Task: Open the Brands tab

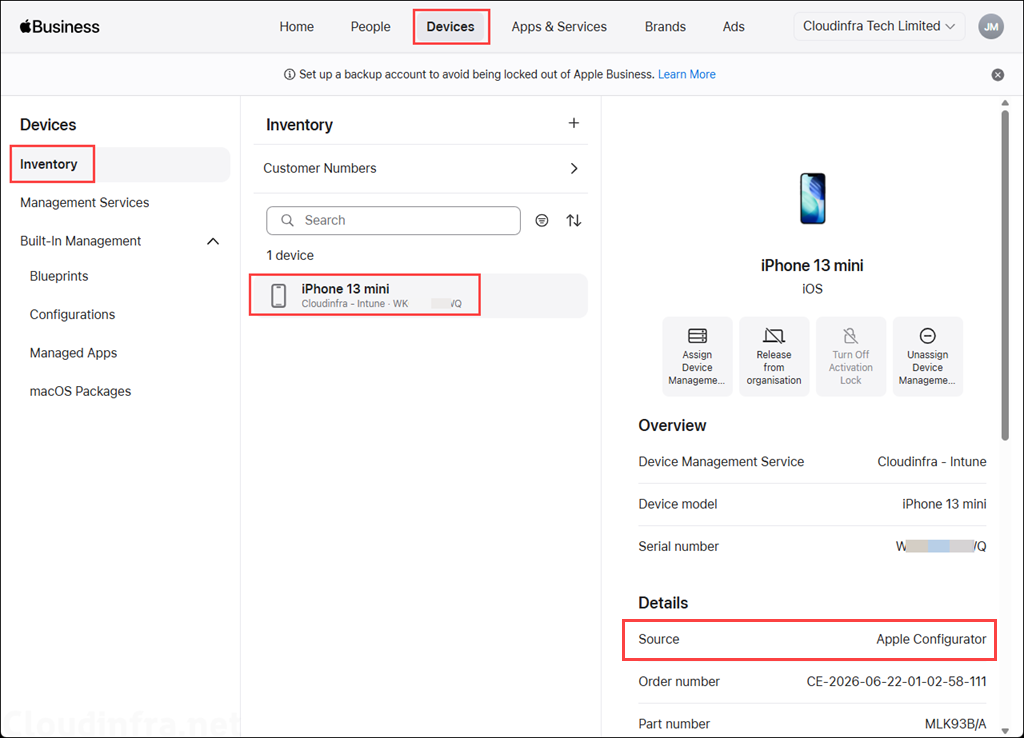Action: click(665, 27)
